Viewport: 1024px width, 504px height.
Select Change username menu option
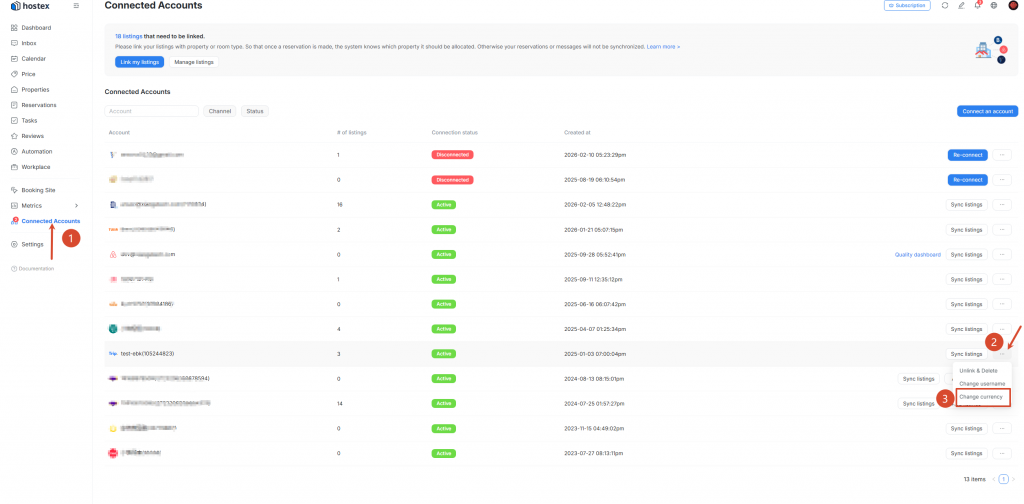tap(981, 383)
